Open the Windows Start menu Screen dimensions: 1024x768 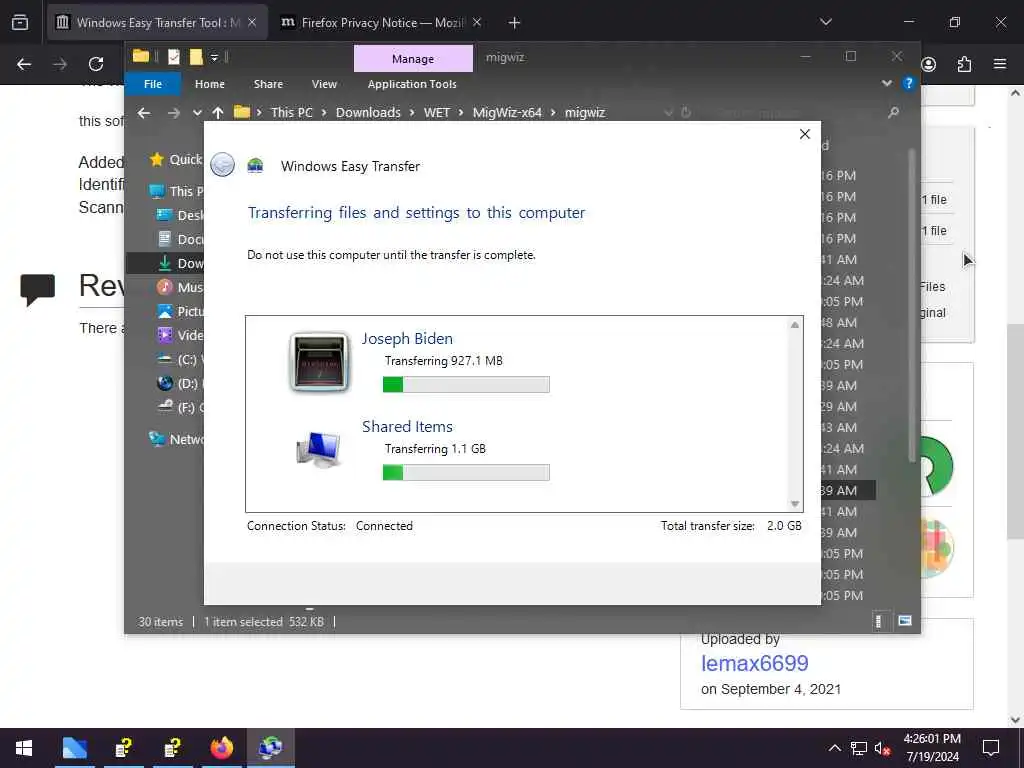(24, 748)
